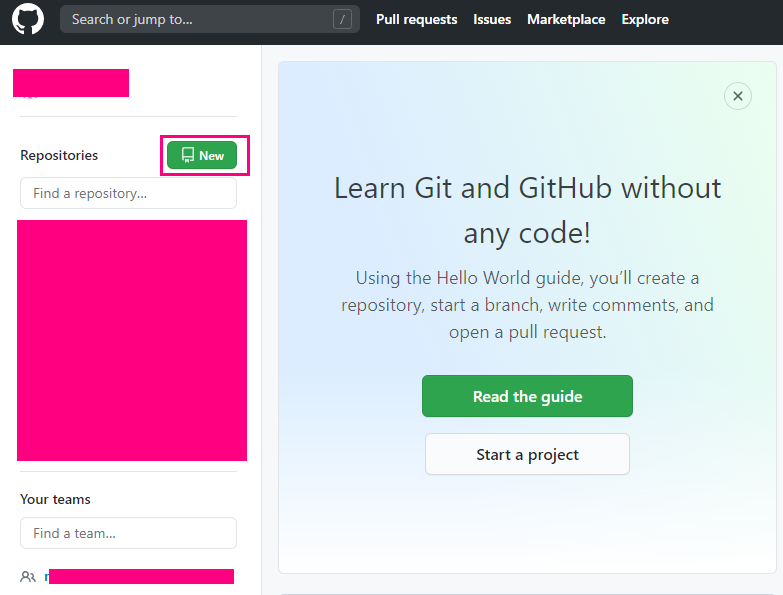
Task: Click the Find a repository input
Action: 128,193
